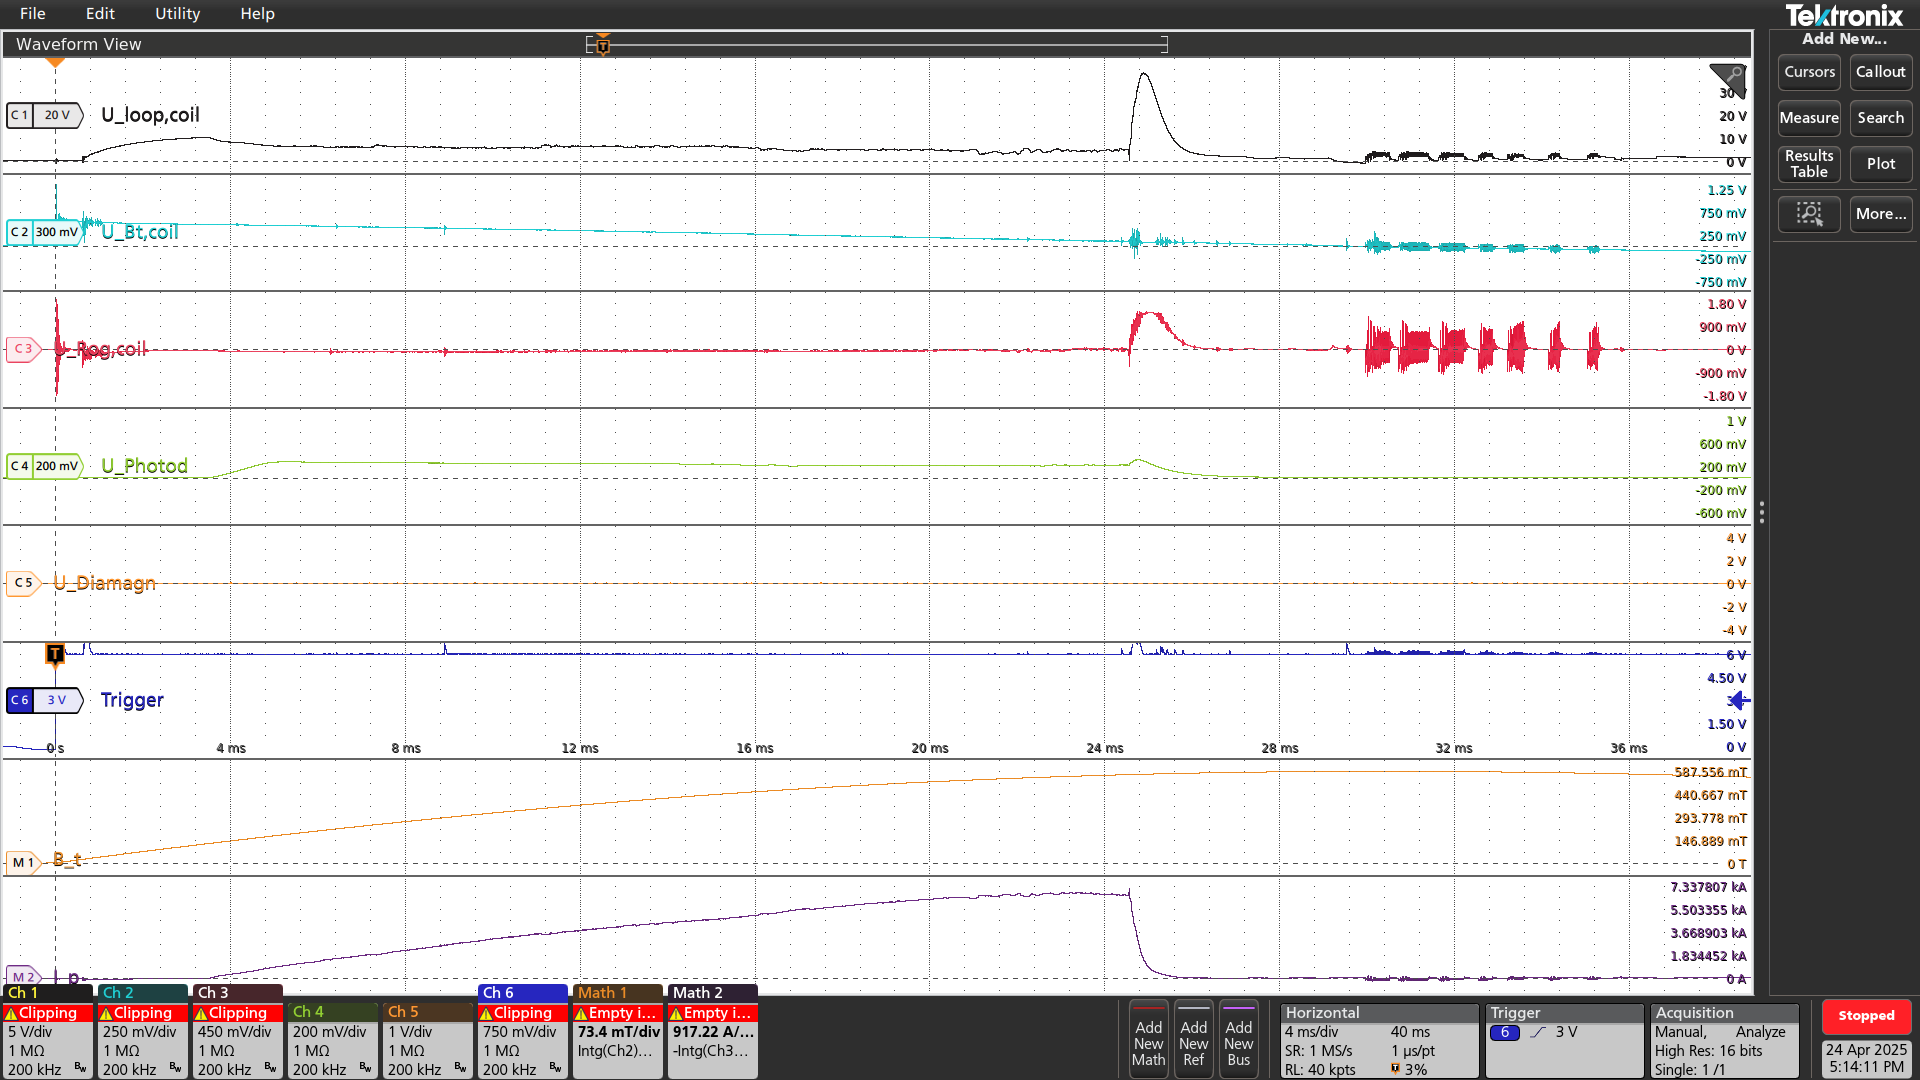Viewport: 1920px width, 1080px height.
Task: Click the red Stopped run/stop button
Action: pos(1866,1016)
